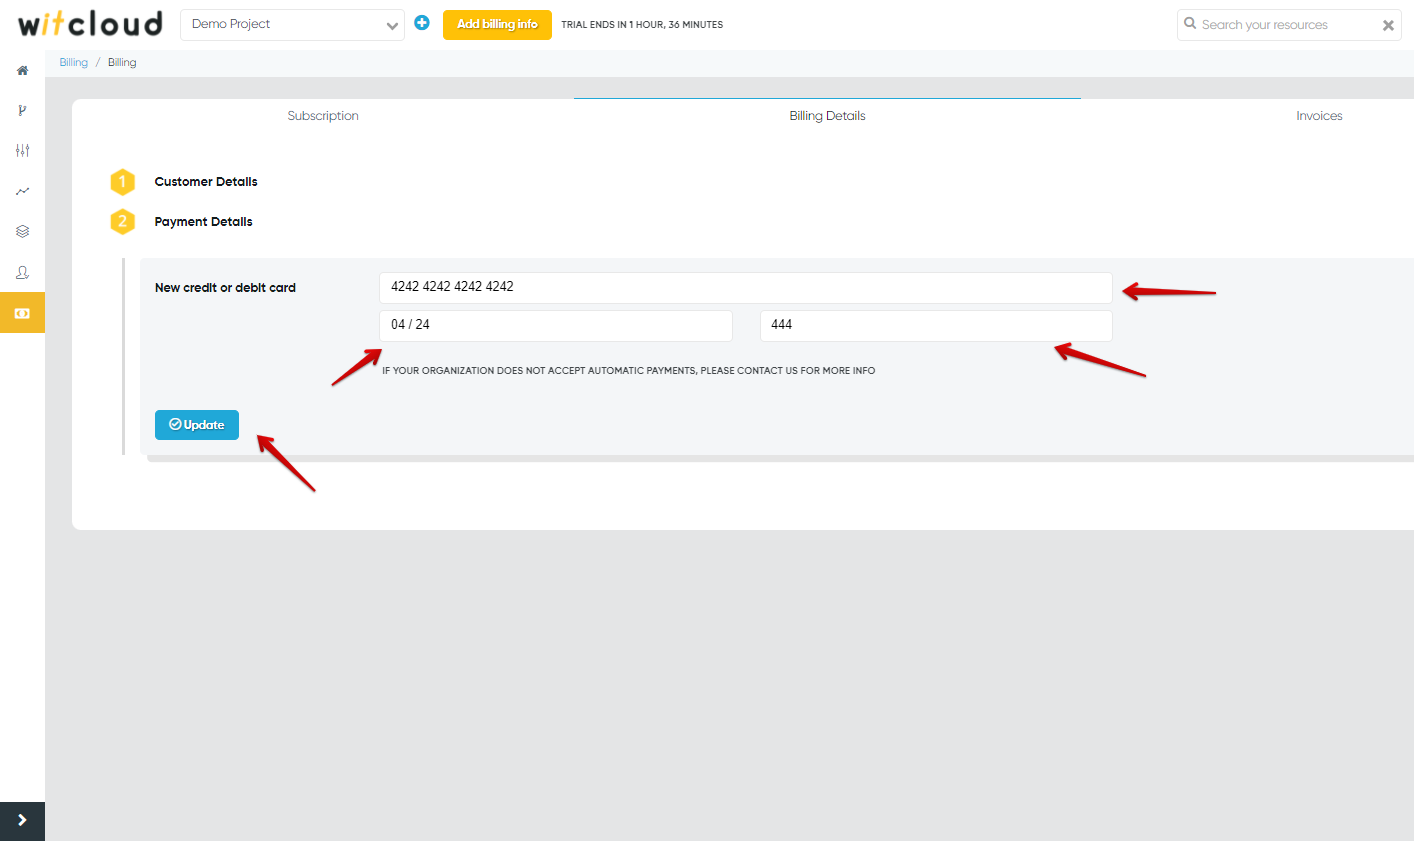Click the New credit or debit card label
Image resolution: width=1414 pixels, height=841 pixels.
pos(225,288)
